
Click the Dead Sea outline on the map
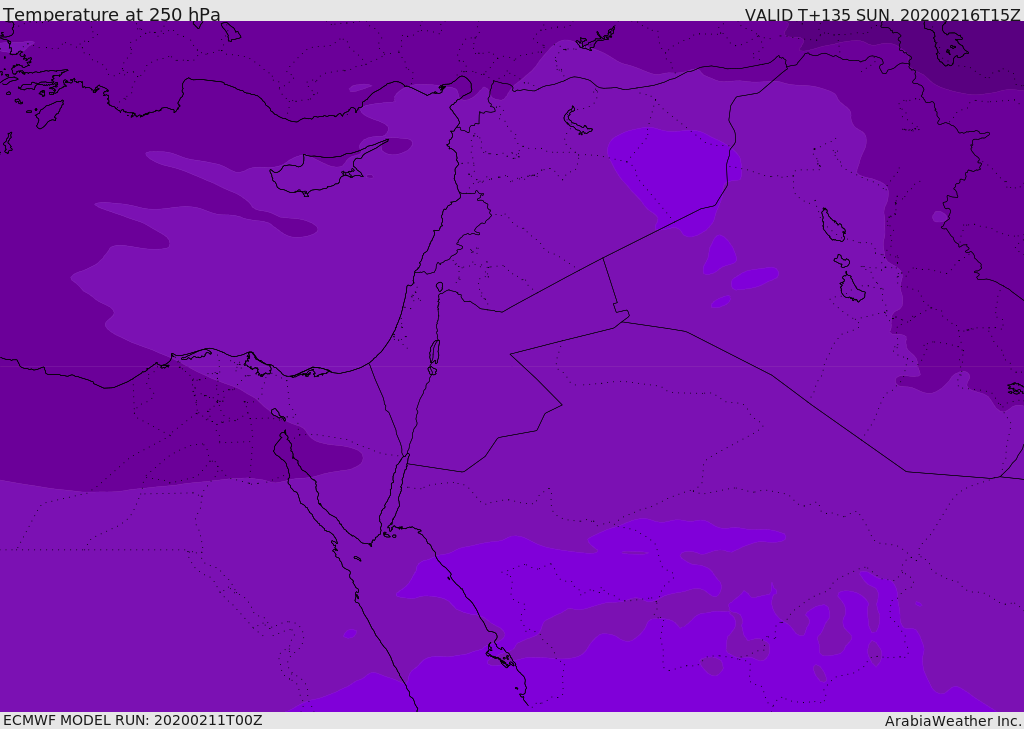click(434, 353)
